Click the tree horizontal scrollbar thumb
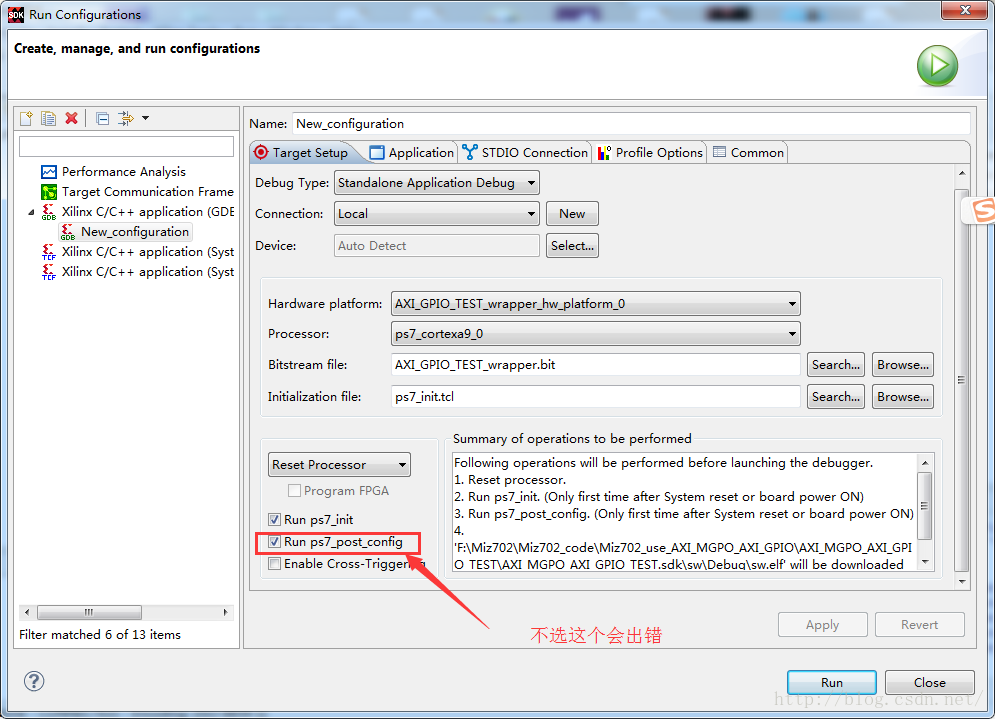Screen dimensions: 995x719 tap(89, 612)
